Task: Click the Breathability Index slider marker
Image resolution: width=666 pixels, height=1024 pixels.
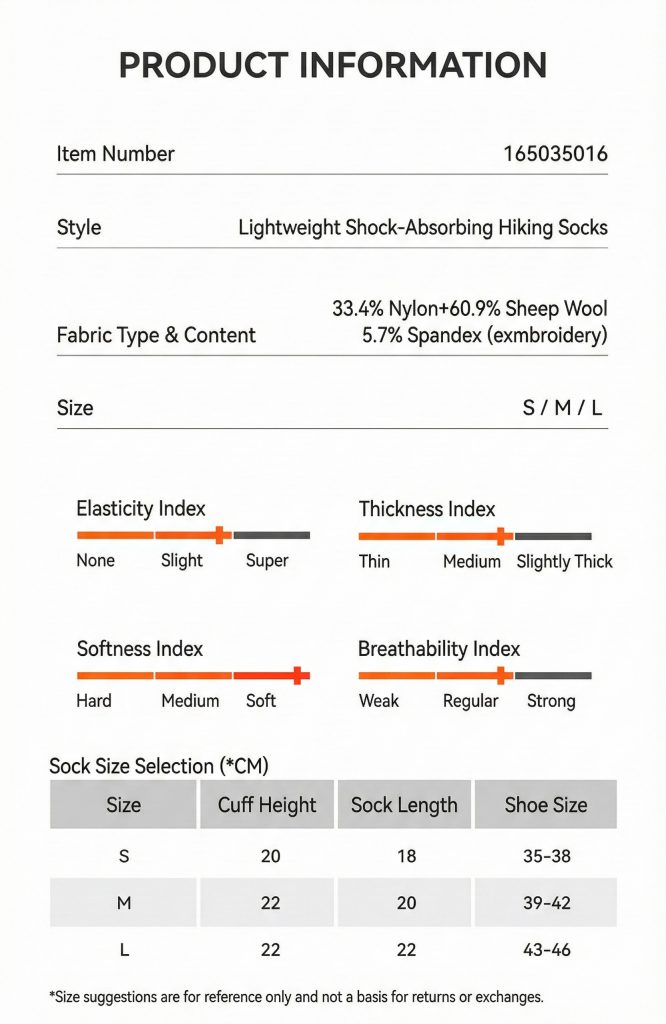Action: point(501,676)
